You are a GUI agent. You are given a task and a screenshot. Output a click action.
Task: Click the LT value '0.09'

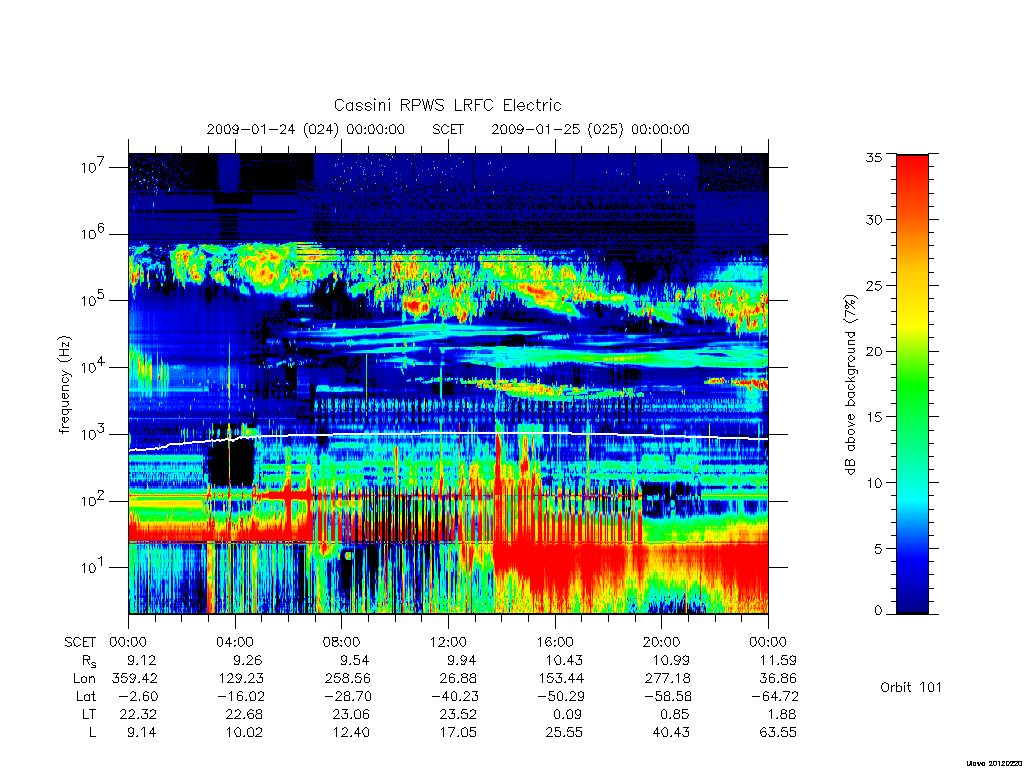point(568,714)
